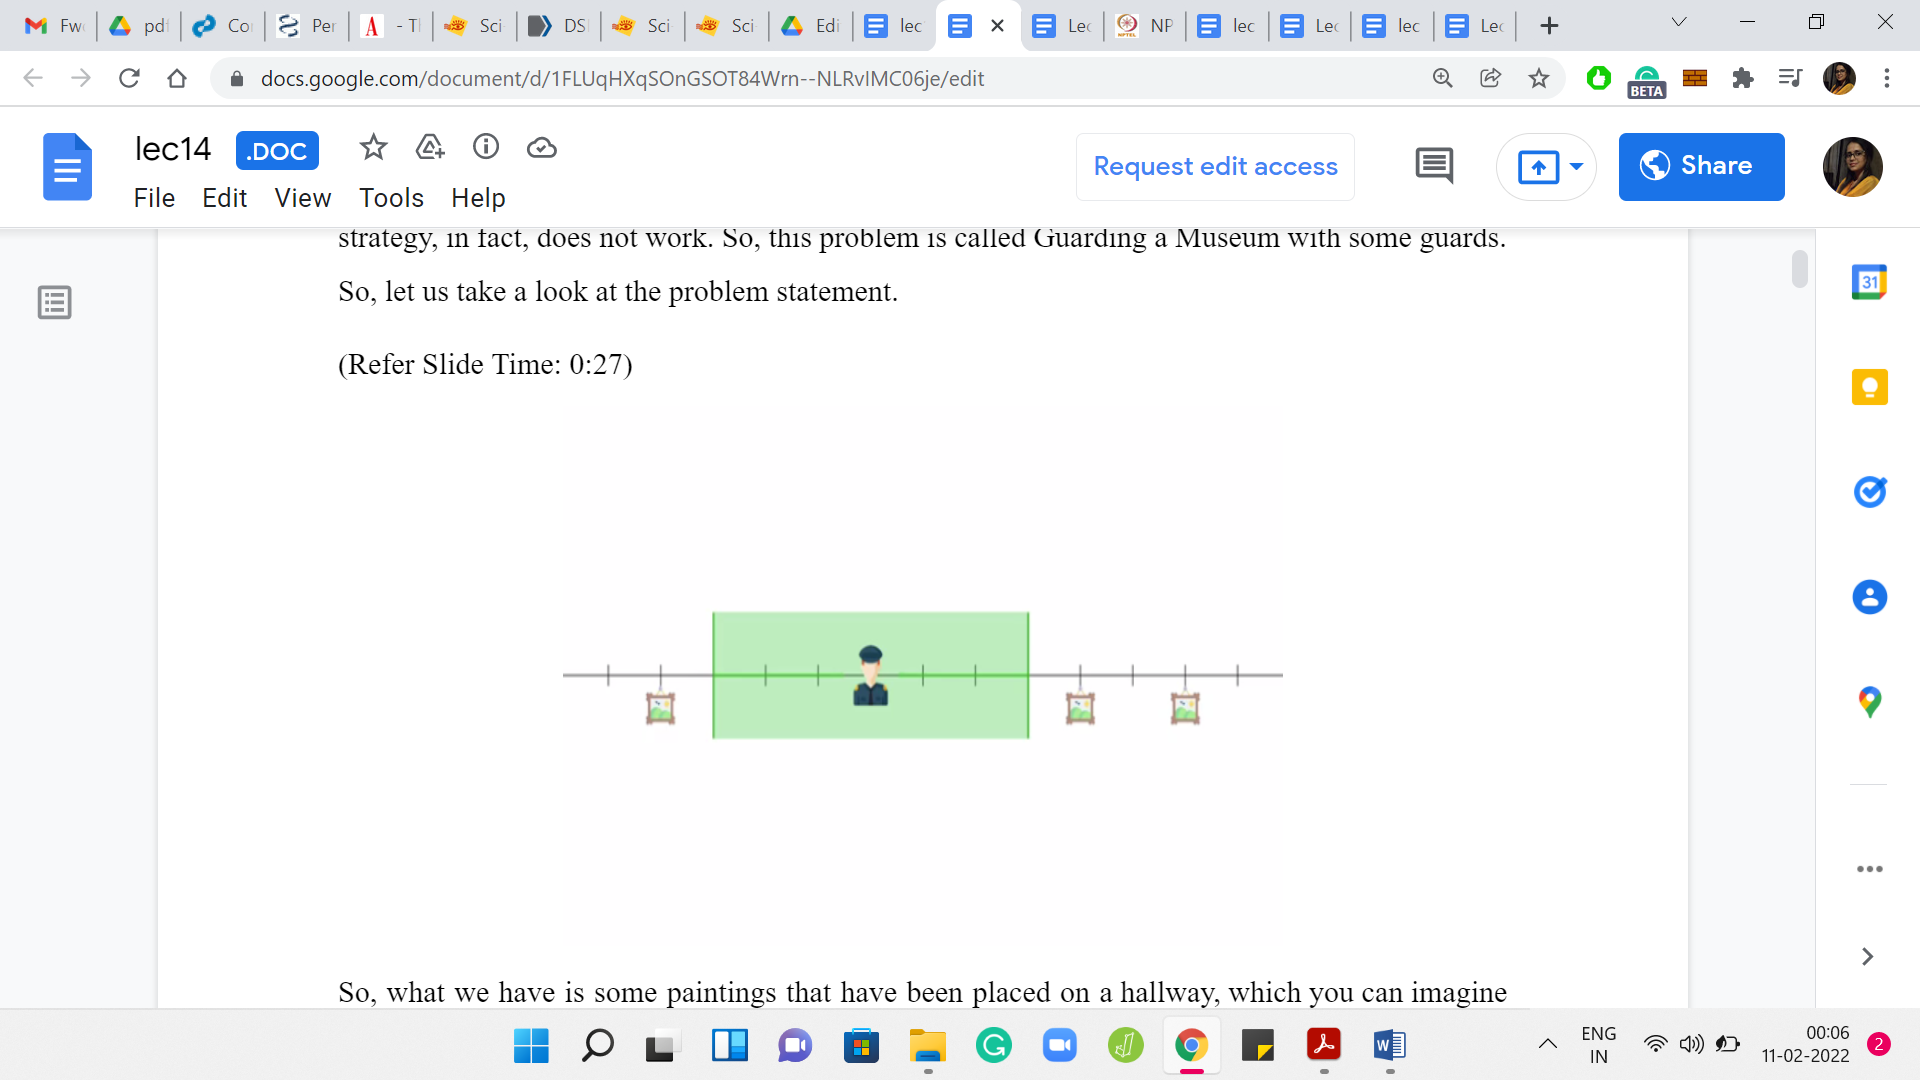This screenshot has width=1920, height=1080.
Task: Expand the present to meeting dropdown
Action: pos(1577,166)
